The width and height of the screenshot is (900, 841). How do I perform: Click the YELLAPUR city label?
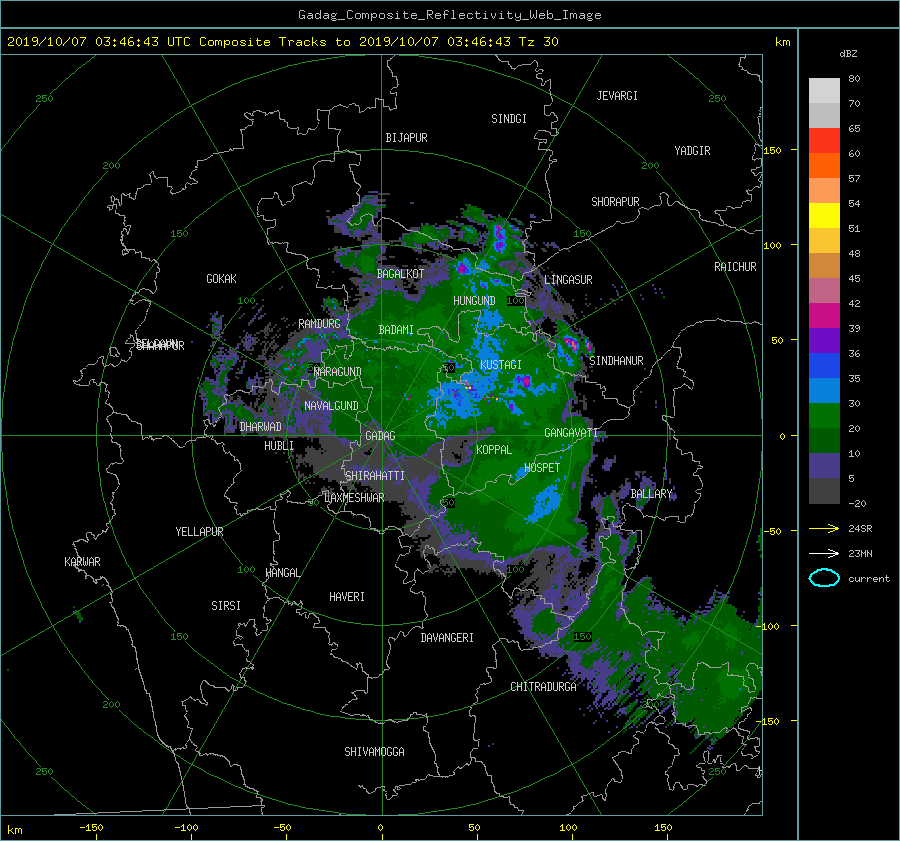199,532
